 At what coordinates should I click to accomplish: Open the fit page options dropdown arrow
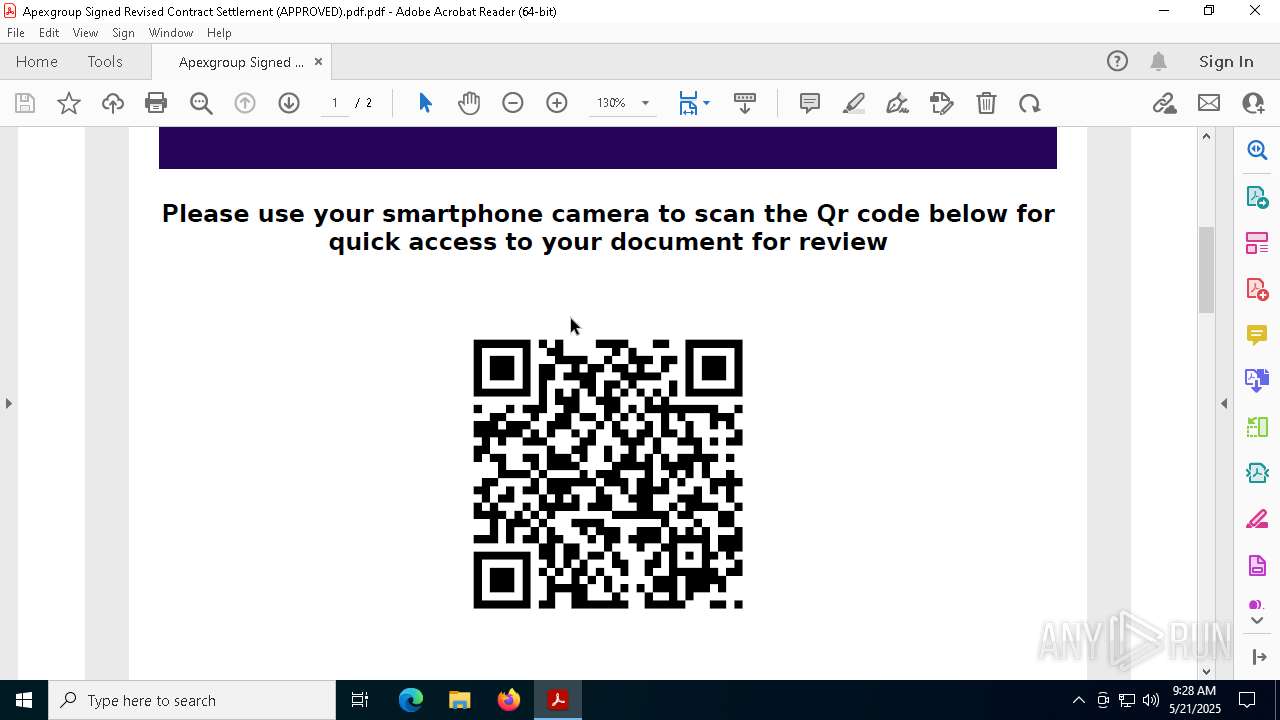[706, 103]
